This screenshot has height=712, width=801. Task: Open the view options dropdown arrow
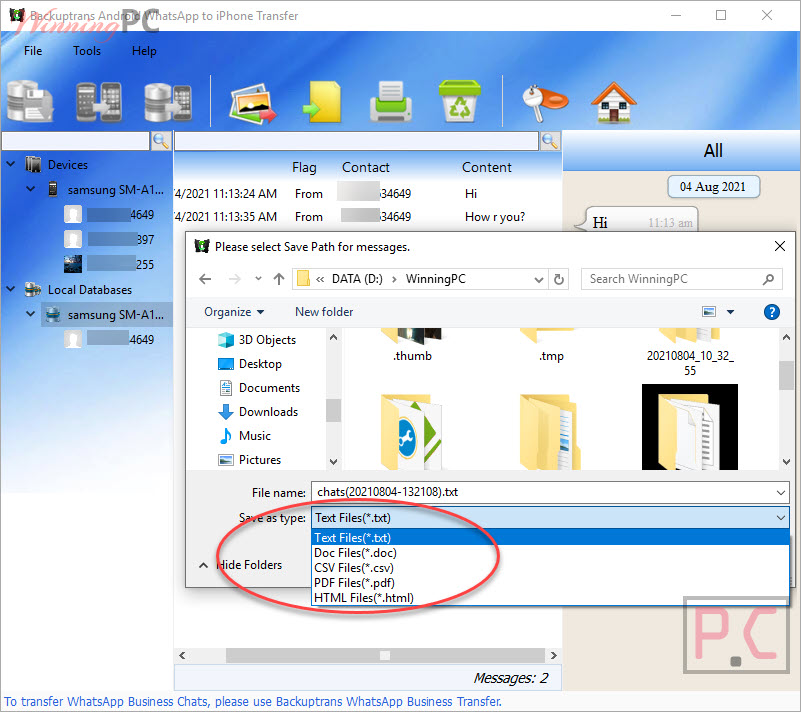(731, 312)
